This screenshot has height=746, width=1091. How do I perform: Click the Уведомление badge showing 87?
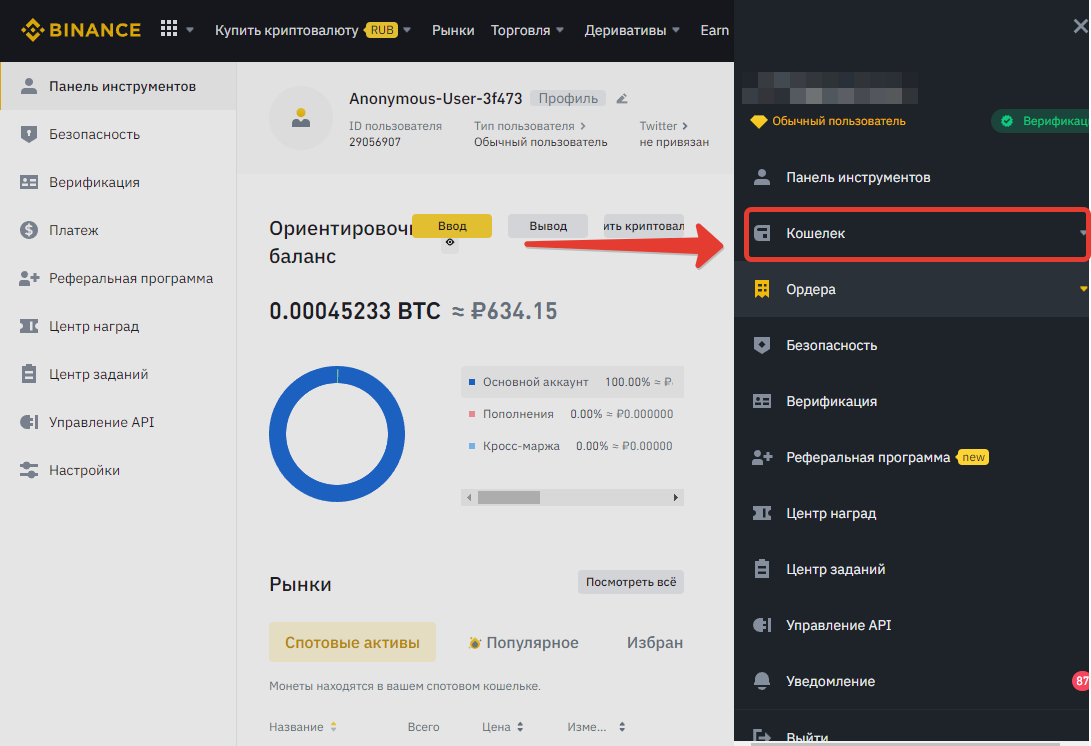(x=1081, y=681)
